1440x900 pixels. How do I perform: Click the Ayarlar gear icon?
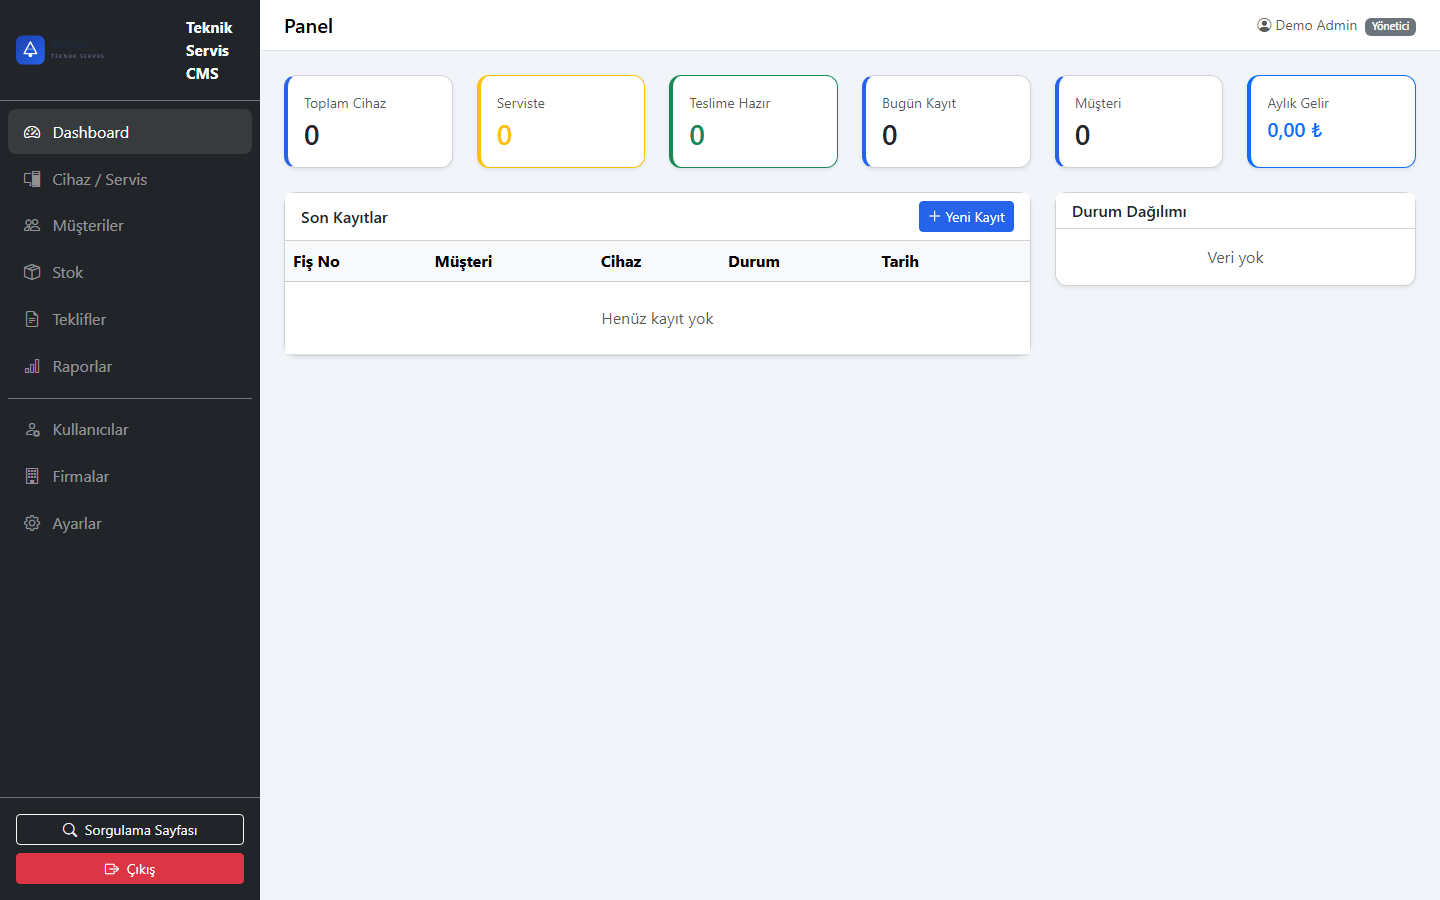coord(32,523)
